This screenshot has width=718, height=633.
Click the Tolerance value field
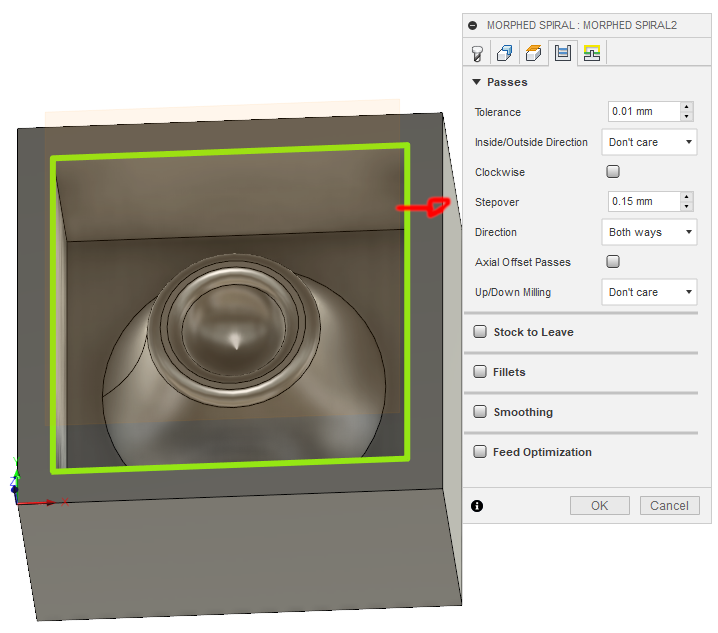click(x=644, y=111)
